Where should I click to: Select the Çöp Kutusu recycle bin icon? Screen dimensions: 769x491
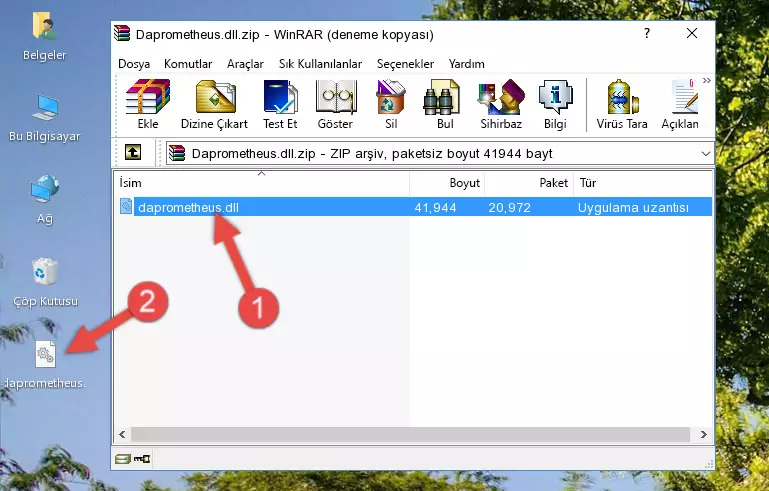click(45, 283)
